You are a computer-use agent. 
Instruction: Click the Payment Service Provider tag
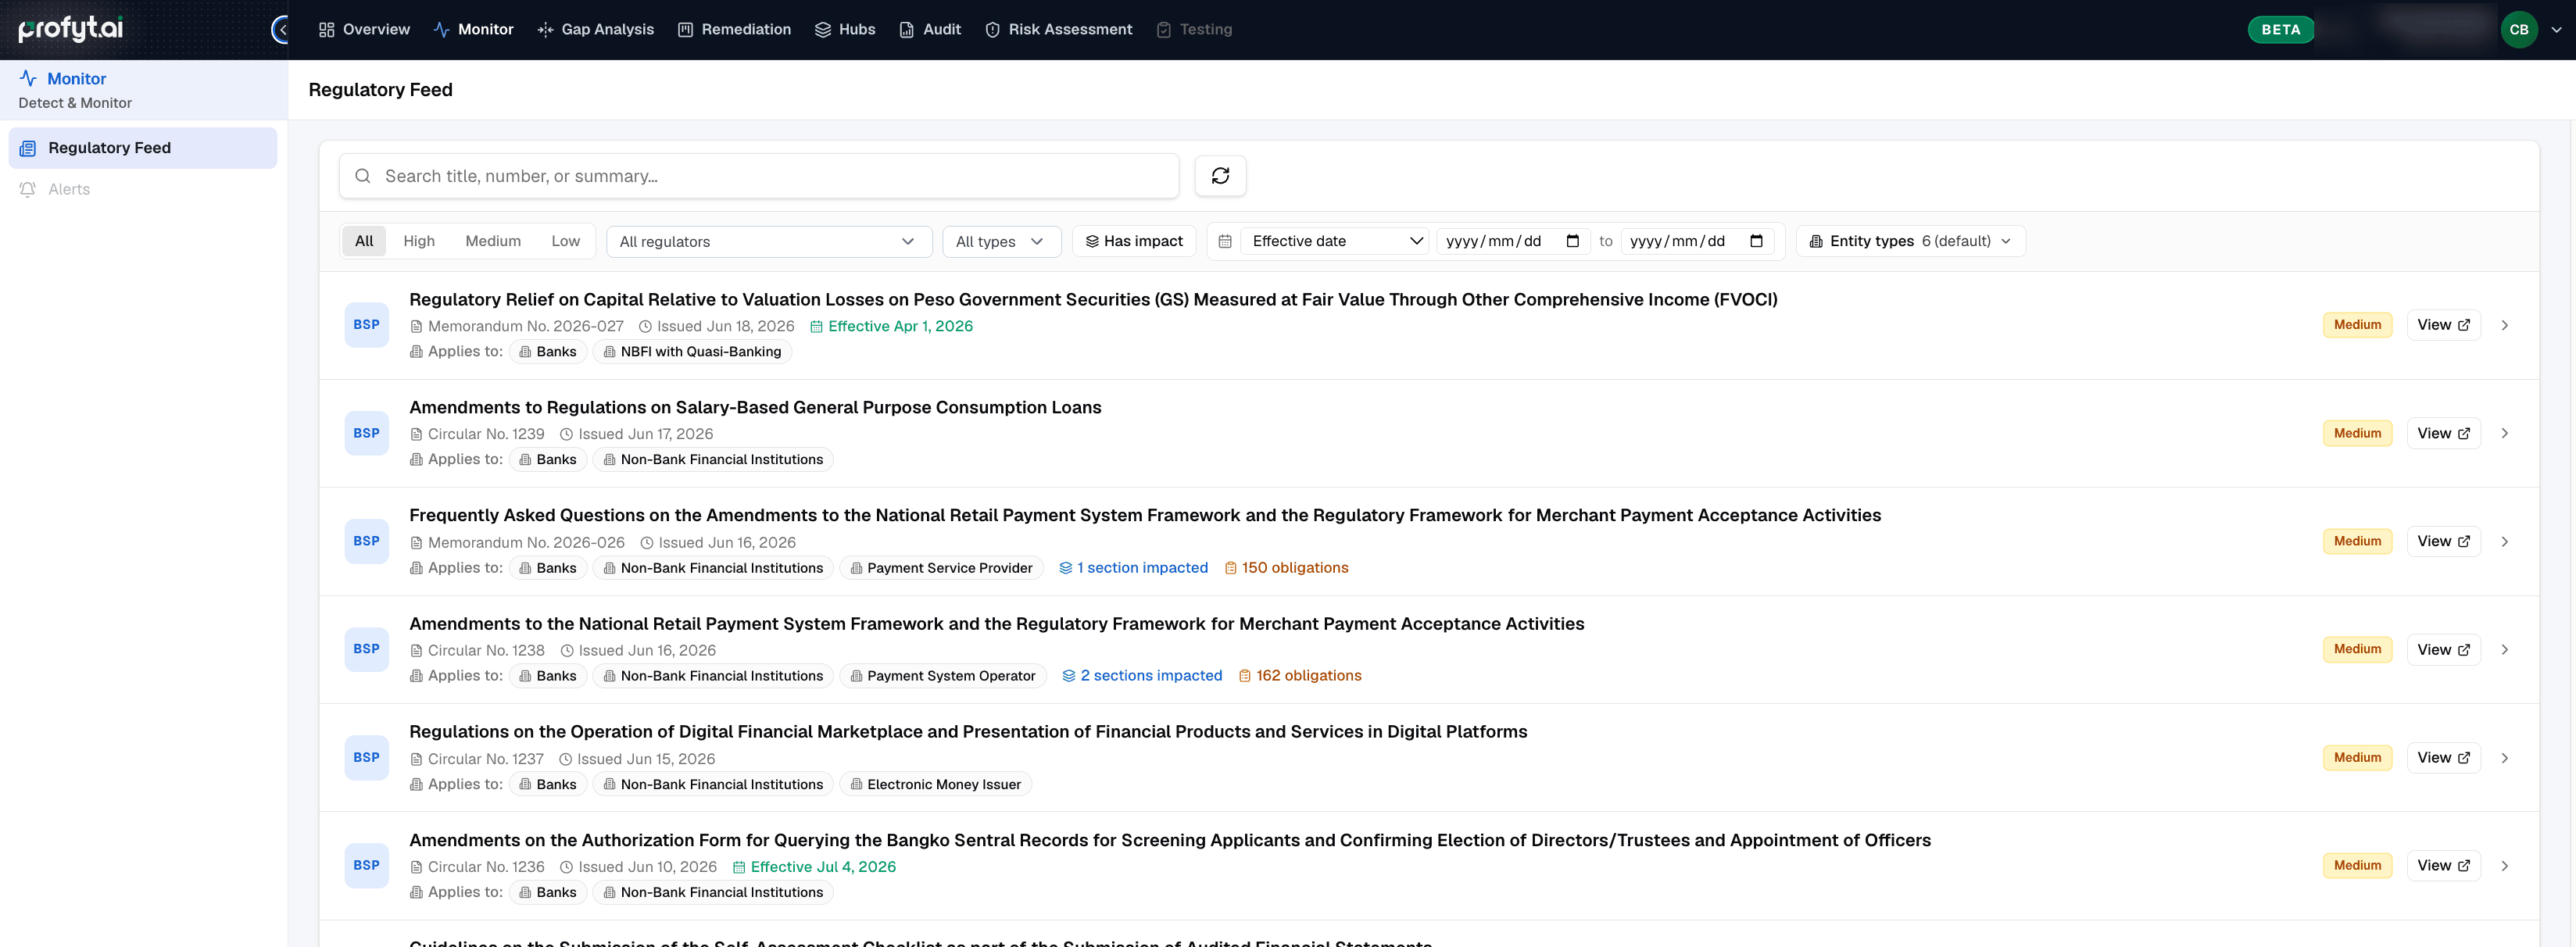point(941,568)
